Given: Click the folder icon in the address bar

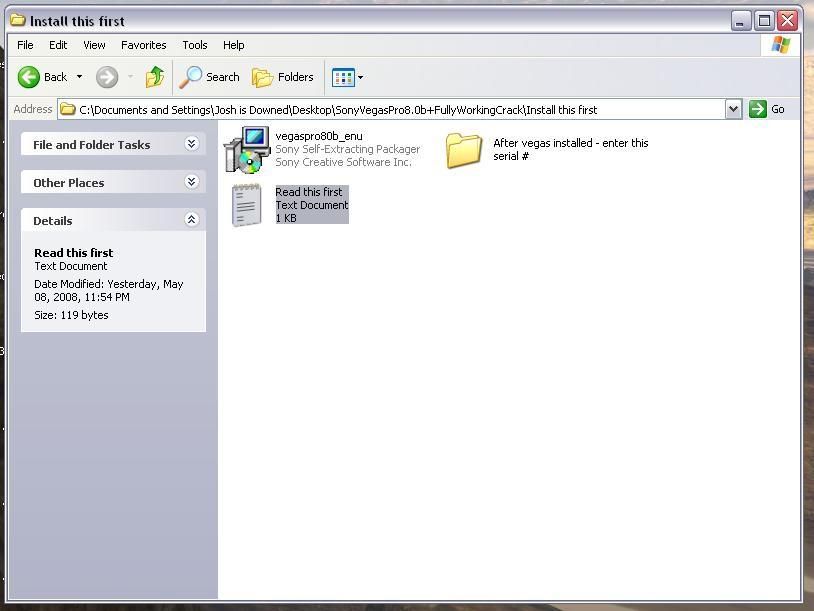Looking at the screenshot, I should click(x=67, y=110).
